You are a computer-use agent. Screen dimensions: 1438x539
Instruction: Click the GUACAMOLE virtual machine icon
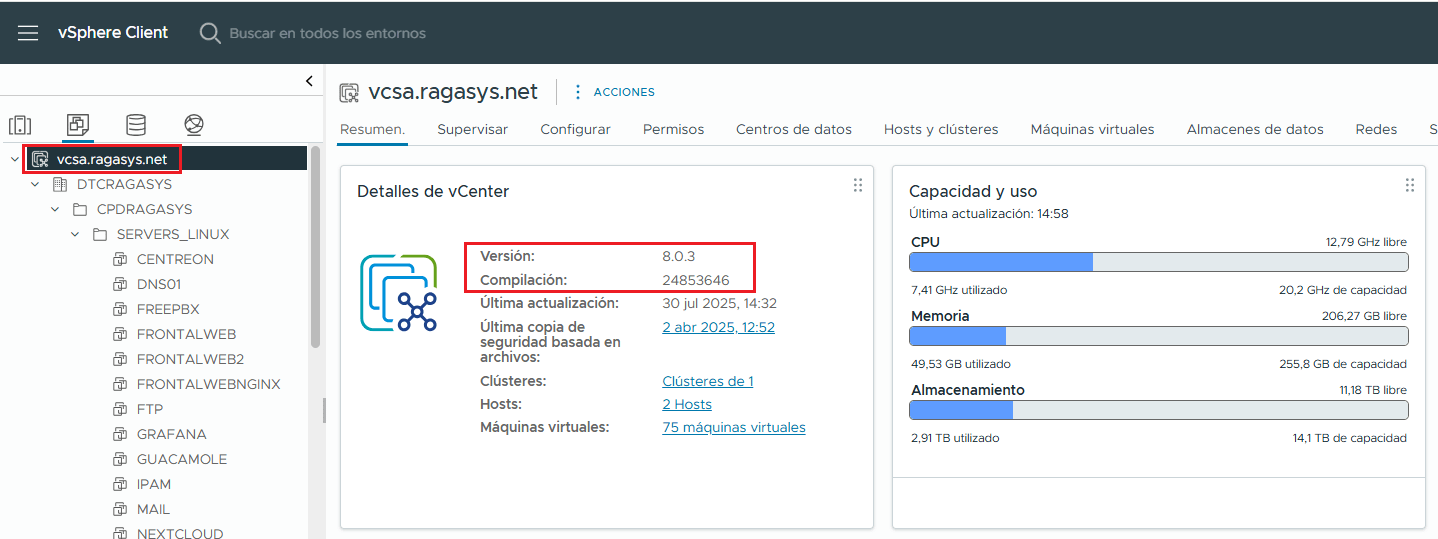pyautogui.click(x=120, y=459)
